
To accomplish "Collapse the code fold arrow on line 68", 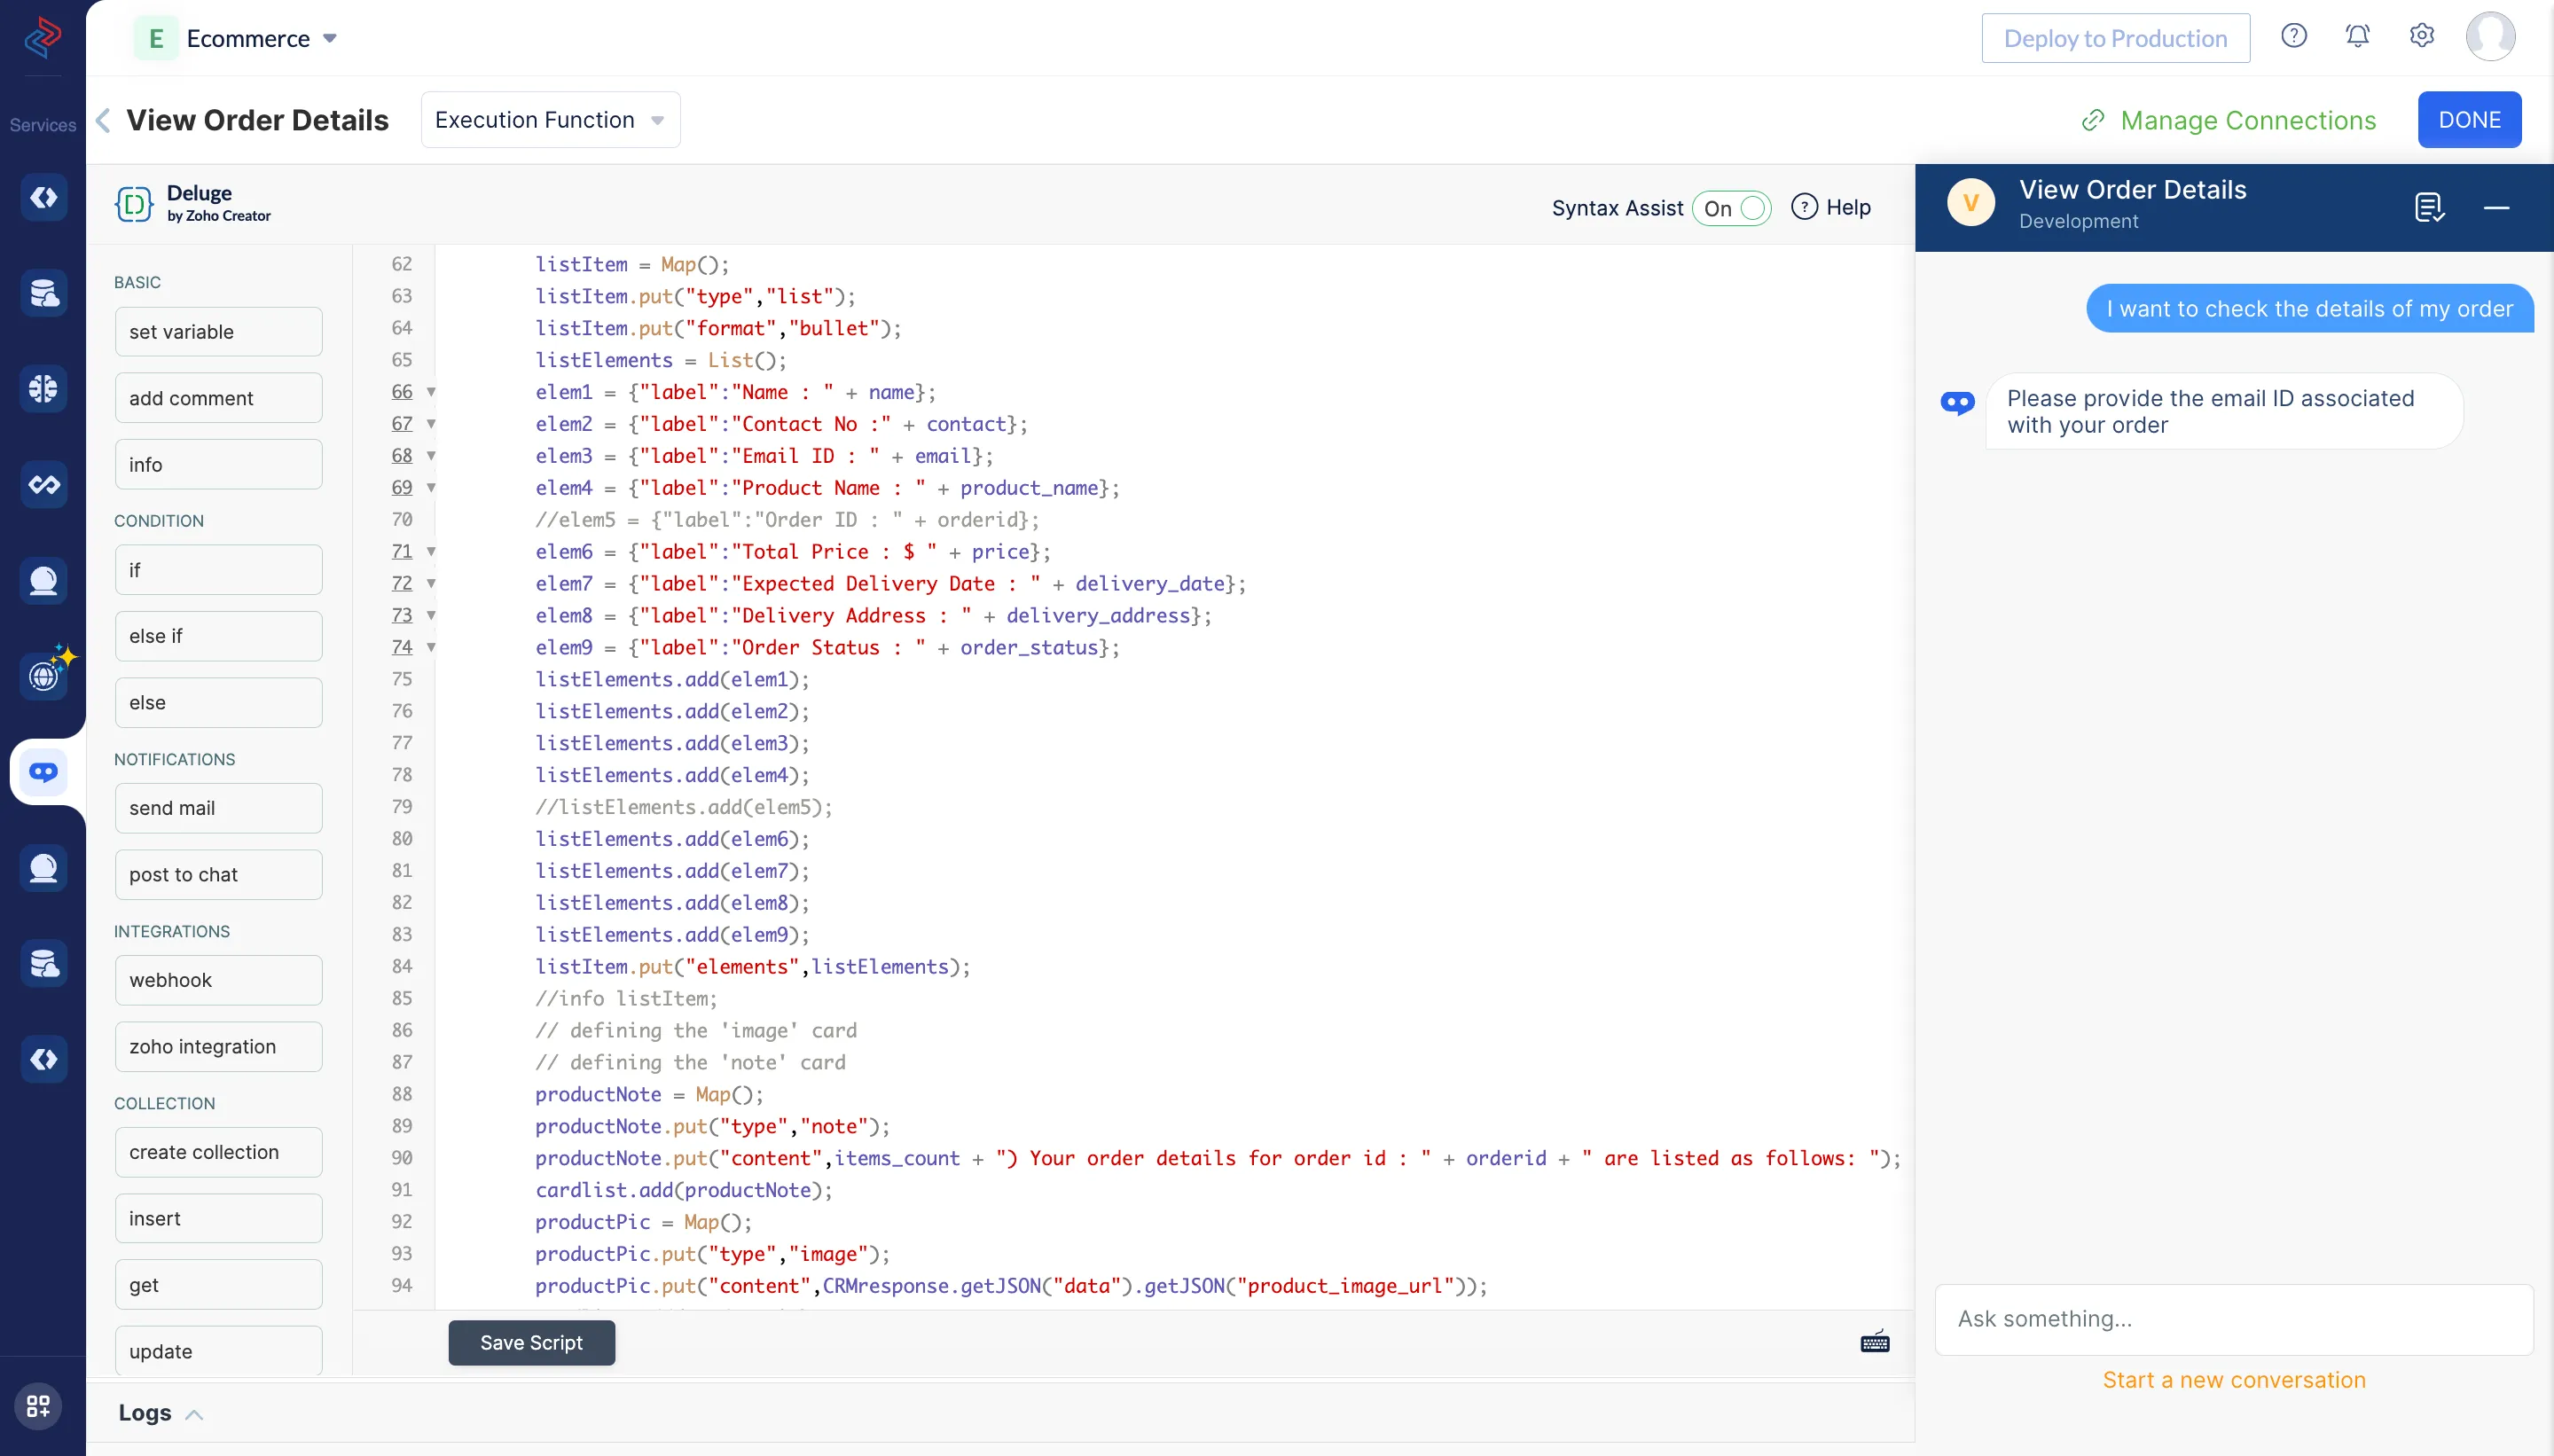I will [431, 456].
